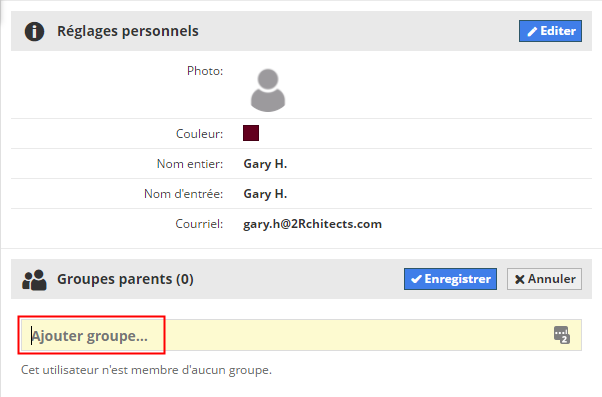Click the Photo: label
The height and width of the screenshot is (397, 602).
(205, 71)
